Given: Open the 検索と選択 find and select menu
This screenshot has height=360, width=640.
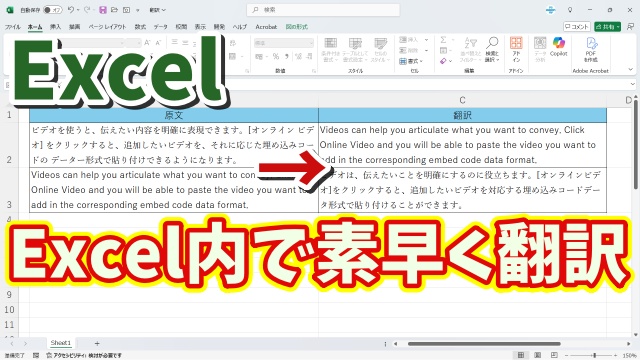Looking at the screenshot, I should tap(492, 50).
